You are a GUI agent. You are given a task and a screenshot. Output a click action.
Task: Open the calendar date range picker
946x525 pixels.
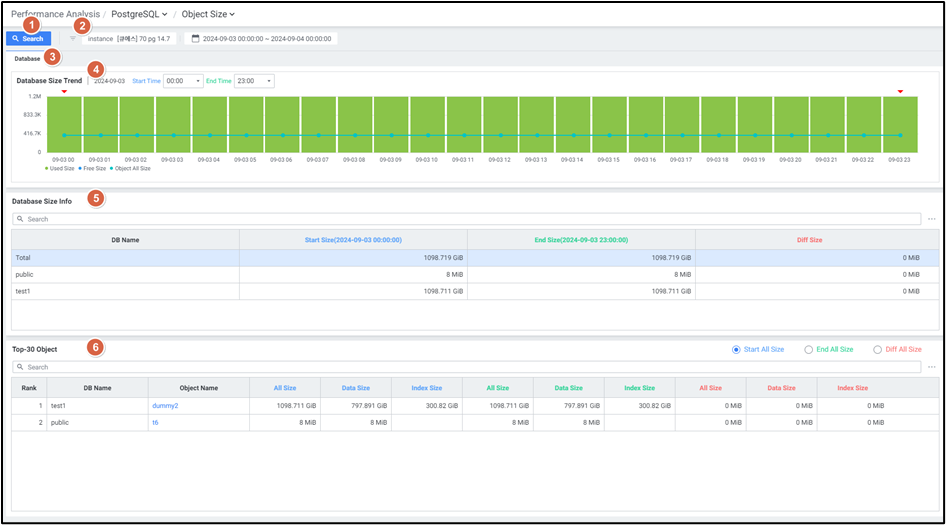tap(195, 38)
